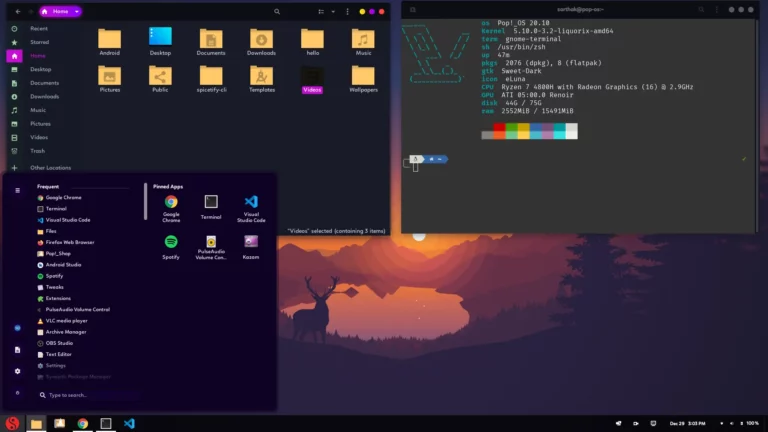Launch pinned Kazam app
Viewport: 768px width, 432px height.
(251, 246)
